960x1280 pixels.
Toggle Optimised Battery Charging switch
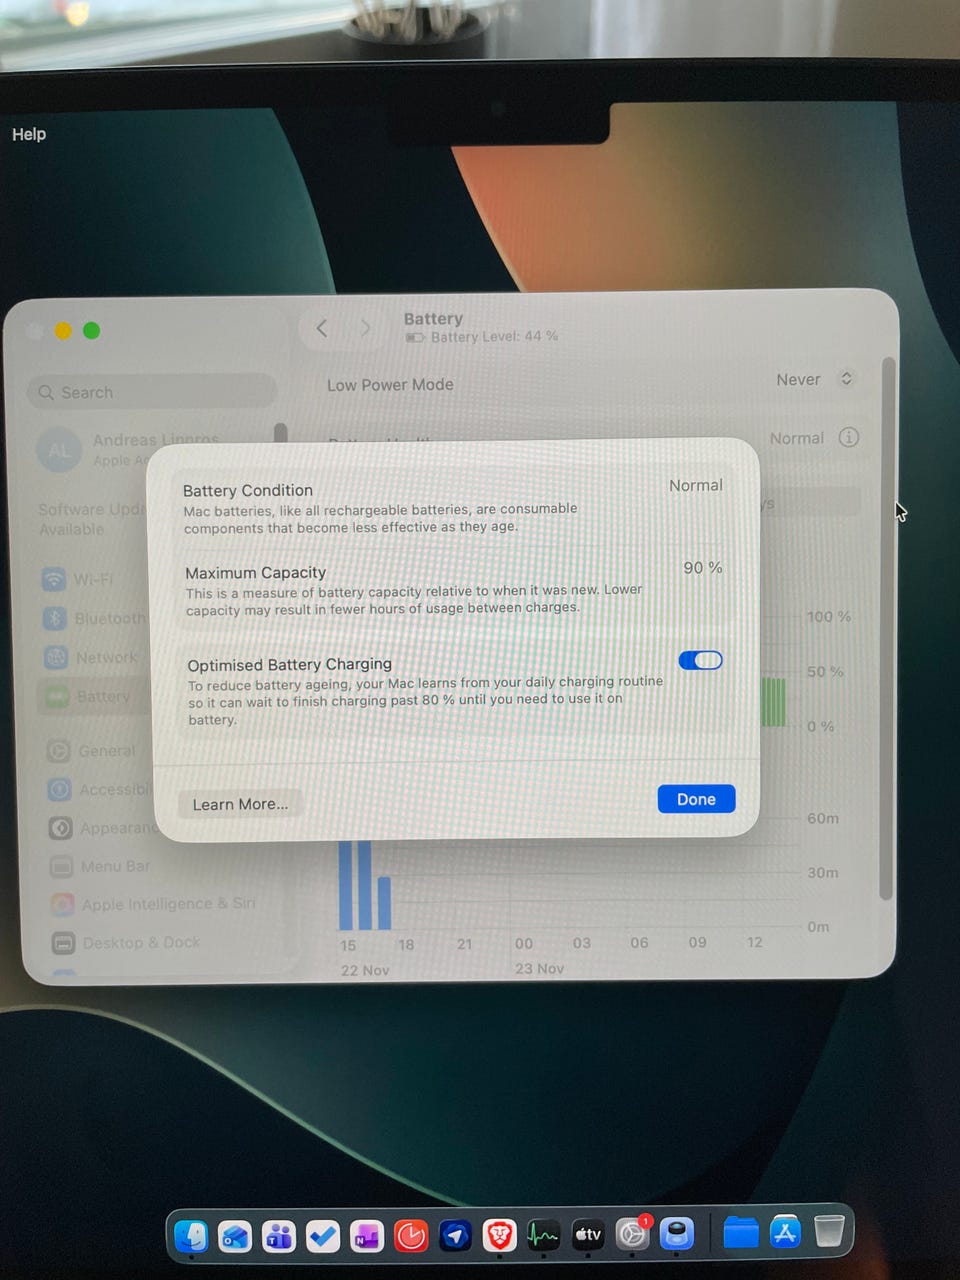pyautogui.click(x=700, y=660)
